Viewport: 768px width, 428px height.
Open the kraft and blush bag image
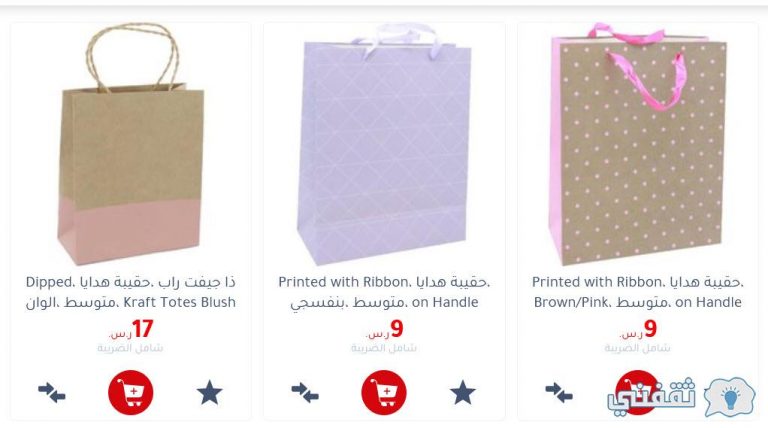(131, 144)
